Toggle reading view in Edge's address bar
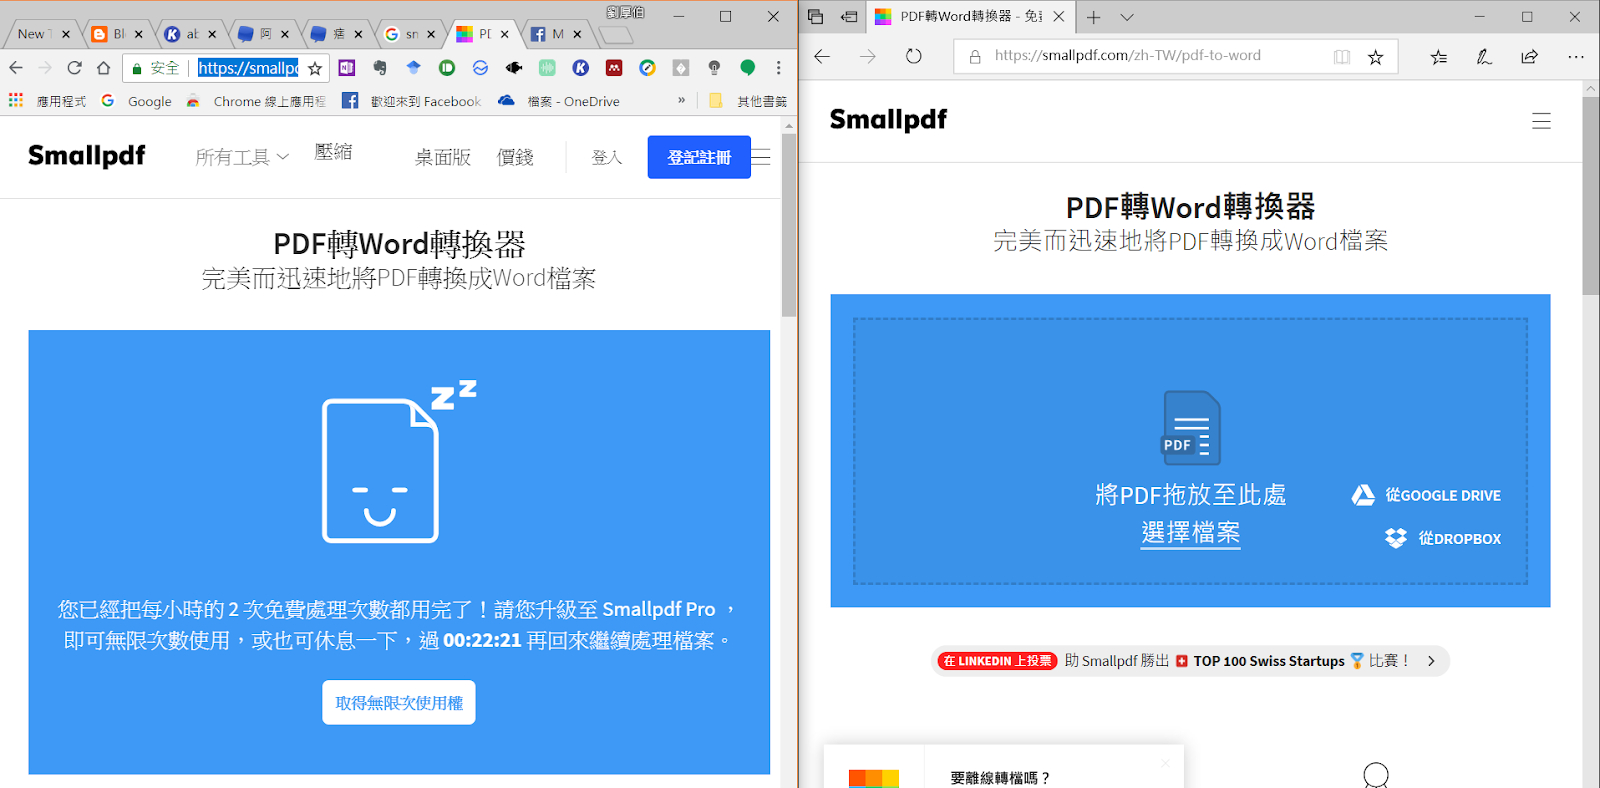Image resolution: width=1600 pixels, height=788 pixels. (1342, 57)
